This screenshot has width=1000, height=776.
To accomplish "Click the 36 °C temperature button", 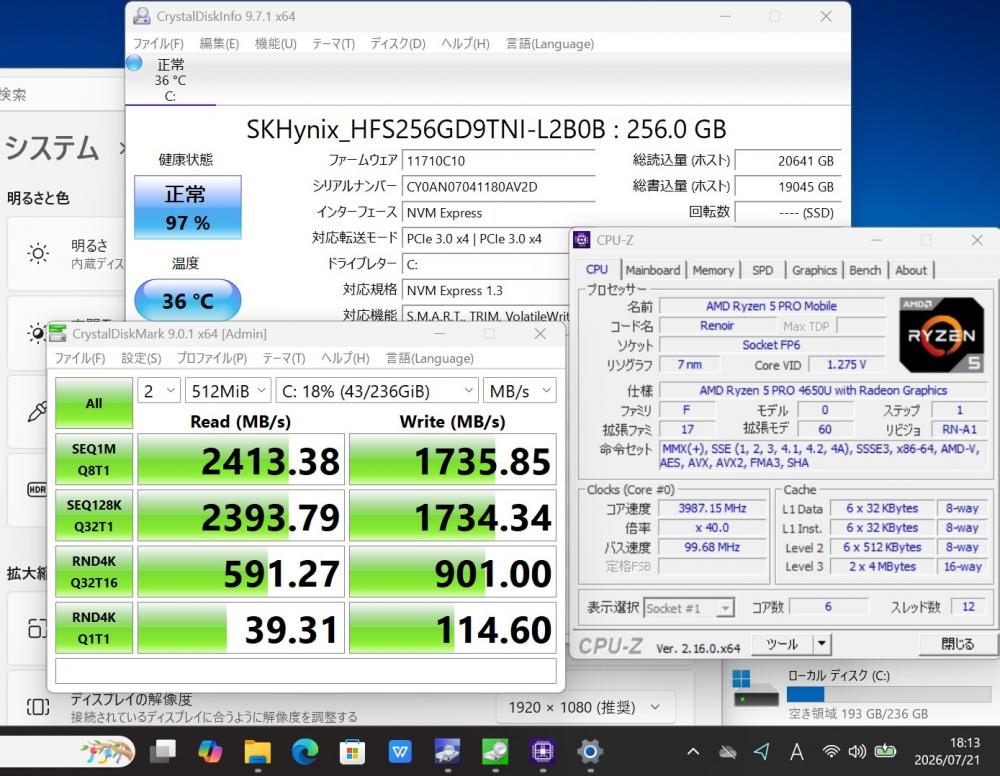I will click(188, 300).
